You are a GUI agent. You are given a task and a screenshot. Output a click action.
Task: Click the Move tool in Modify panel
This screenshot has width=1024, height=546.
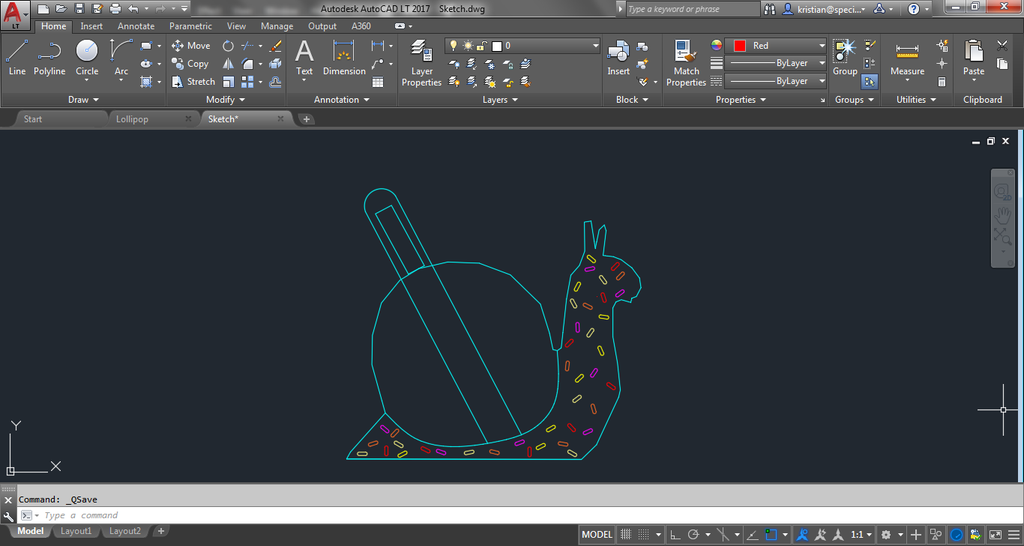190,46
